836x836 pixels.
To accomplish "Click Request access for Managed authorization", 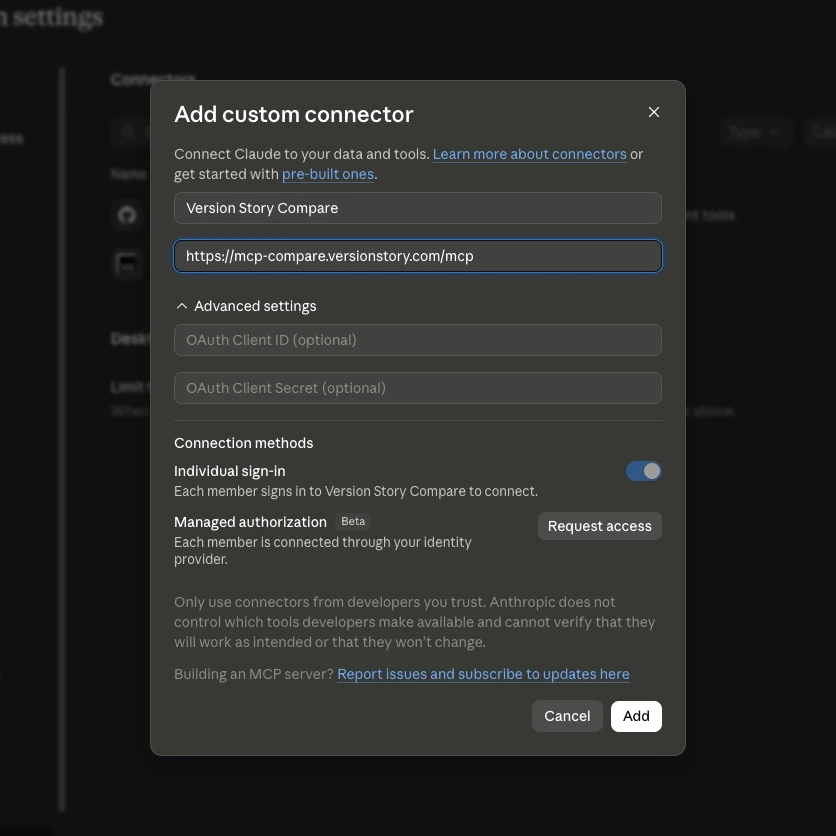I will pos(599,526).
